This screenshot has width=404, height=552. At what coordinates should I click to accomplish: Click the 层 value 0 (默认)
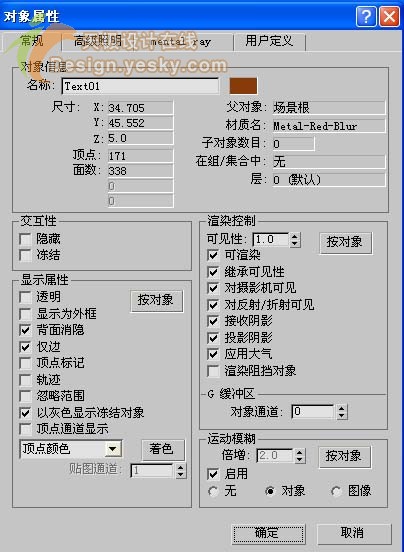point(329,180)
